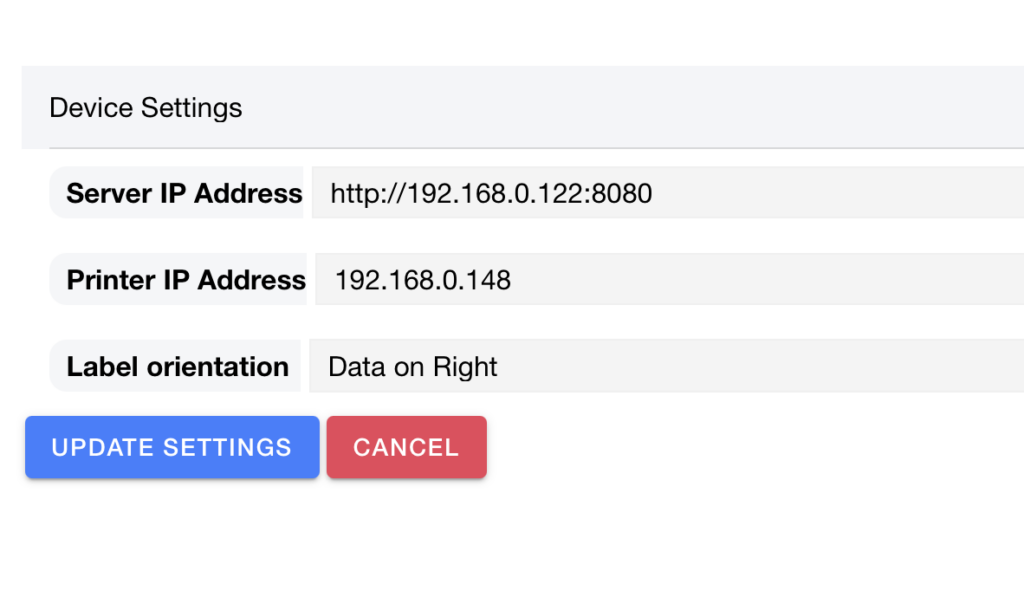Click the word orientation in the label

217,366
